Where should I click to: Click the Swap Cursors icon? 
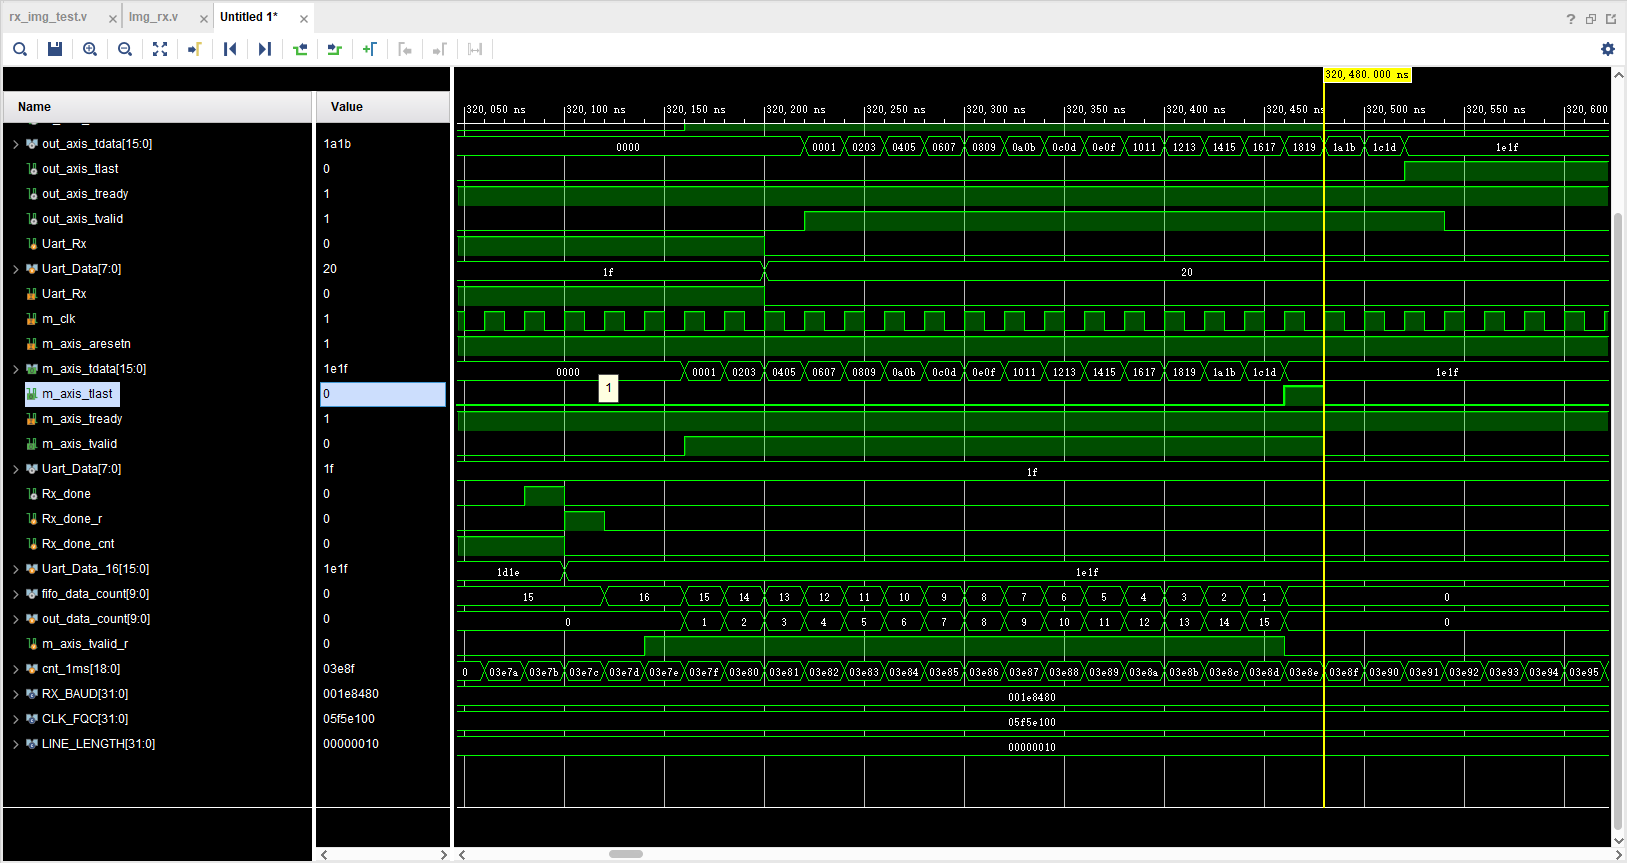tap(475, 49)
